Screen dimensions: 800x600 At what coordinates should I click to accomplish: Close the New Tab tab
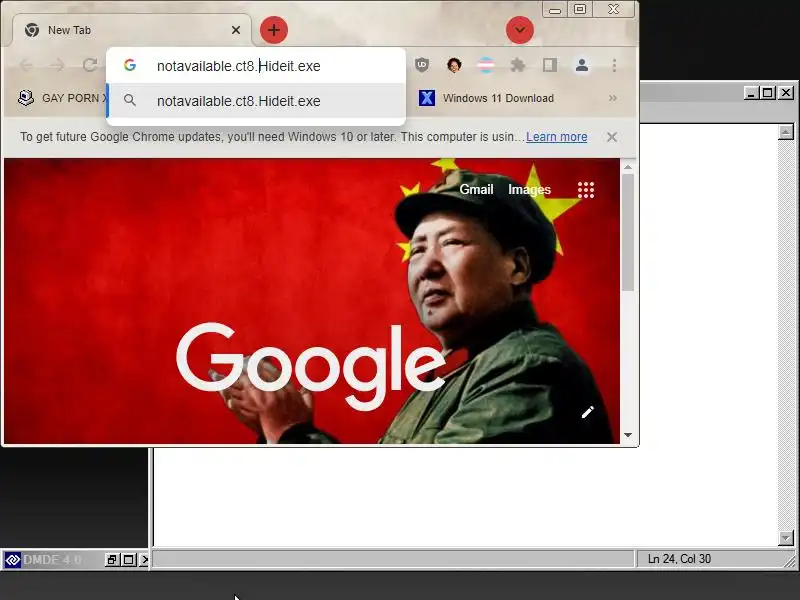pos(236,30)
